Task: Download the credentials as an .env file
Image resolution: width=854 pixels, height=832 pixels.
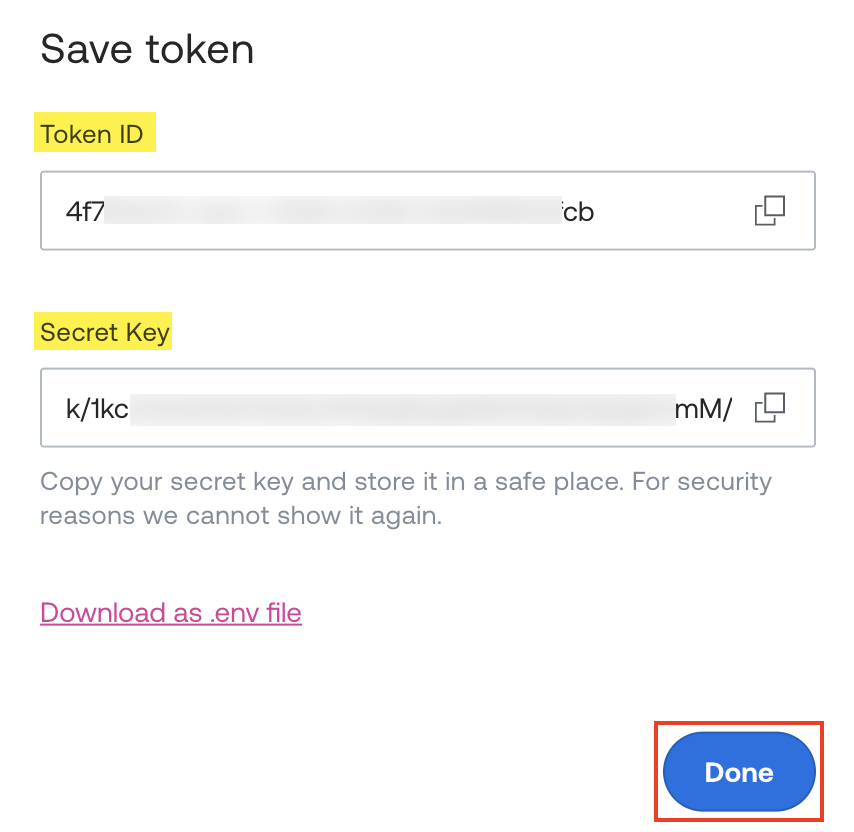Action: [x=170, y=612]
